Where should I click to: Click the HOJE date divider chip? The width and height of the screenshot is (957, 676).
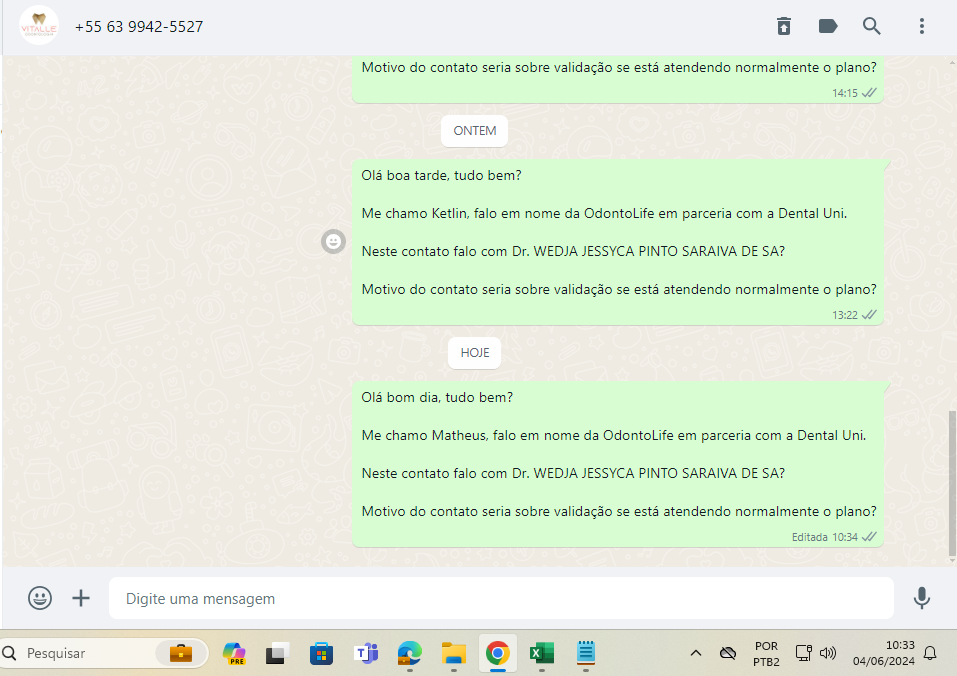(x=474, y=353)
